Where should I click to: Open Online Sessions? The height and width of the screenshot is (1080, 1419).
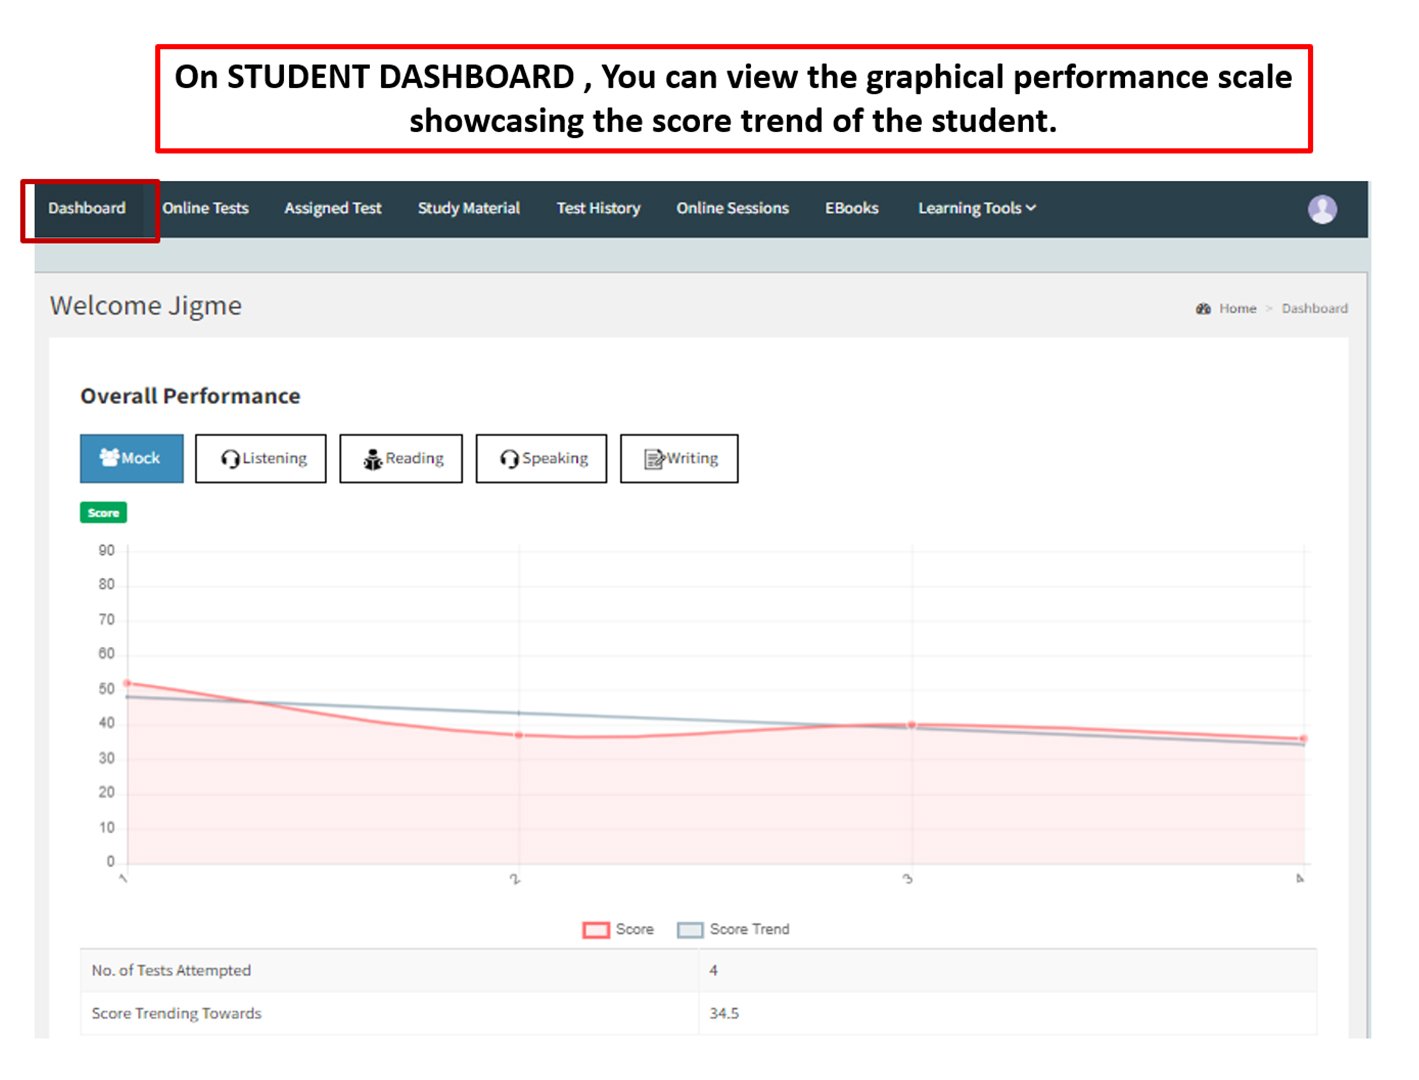(733, 209)
